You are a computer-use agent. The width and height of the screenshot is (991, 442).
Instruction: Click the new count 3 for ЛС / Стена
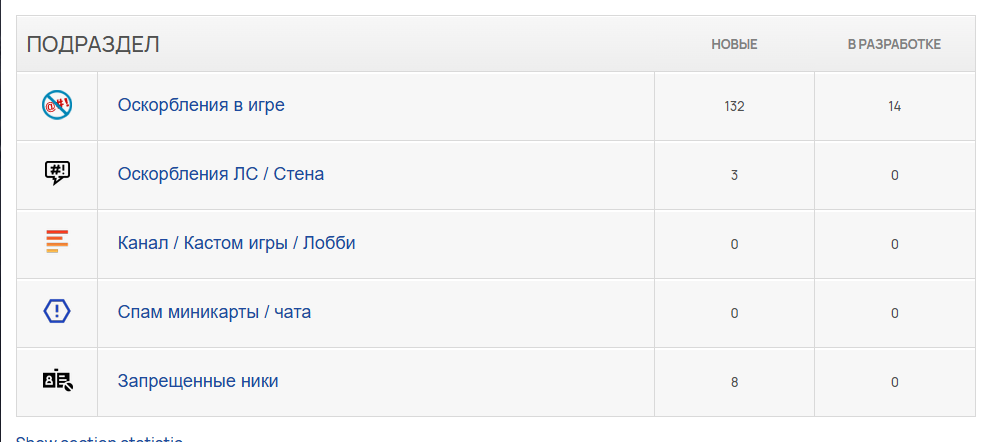pos(734,175)
